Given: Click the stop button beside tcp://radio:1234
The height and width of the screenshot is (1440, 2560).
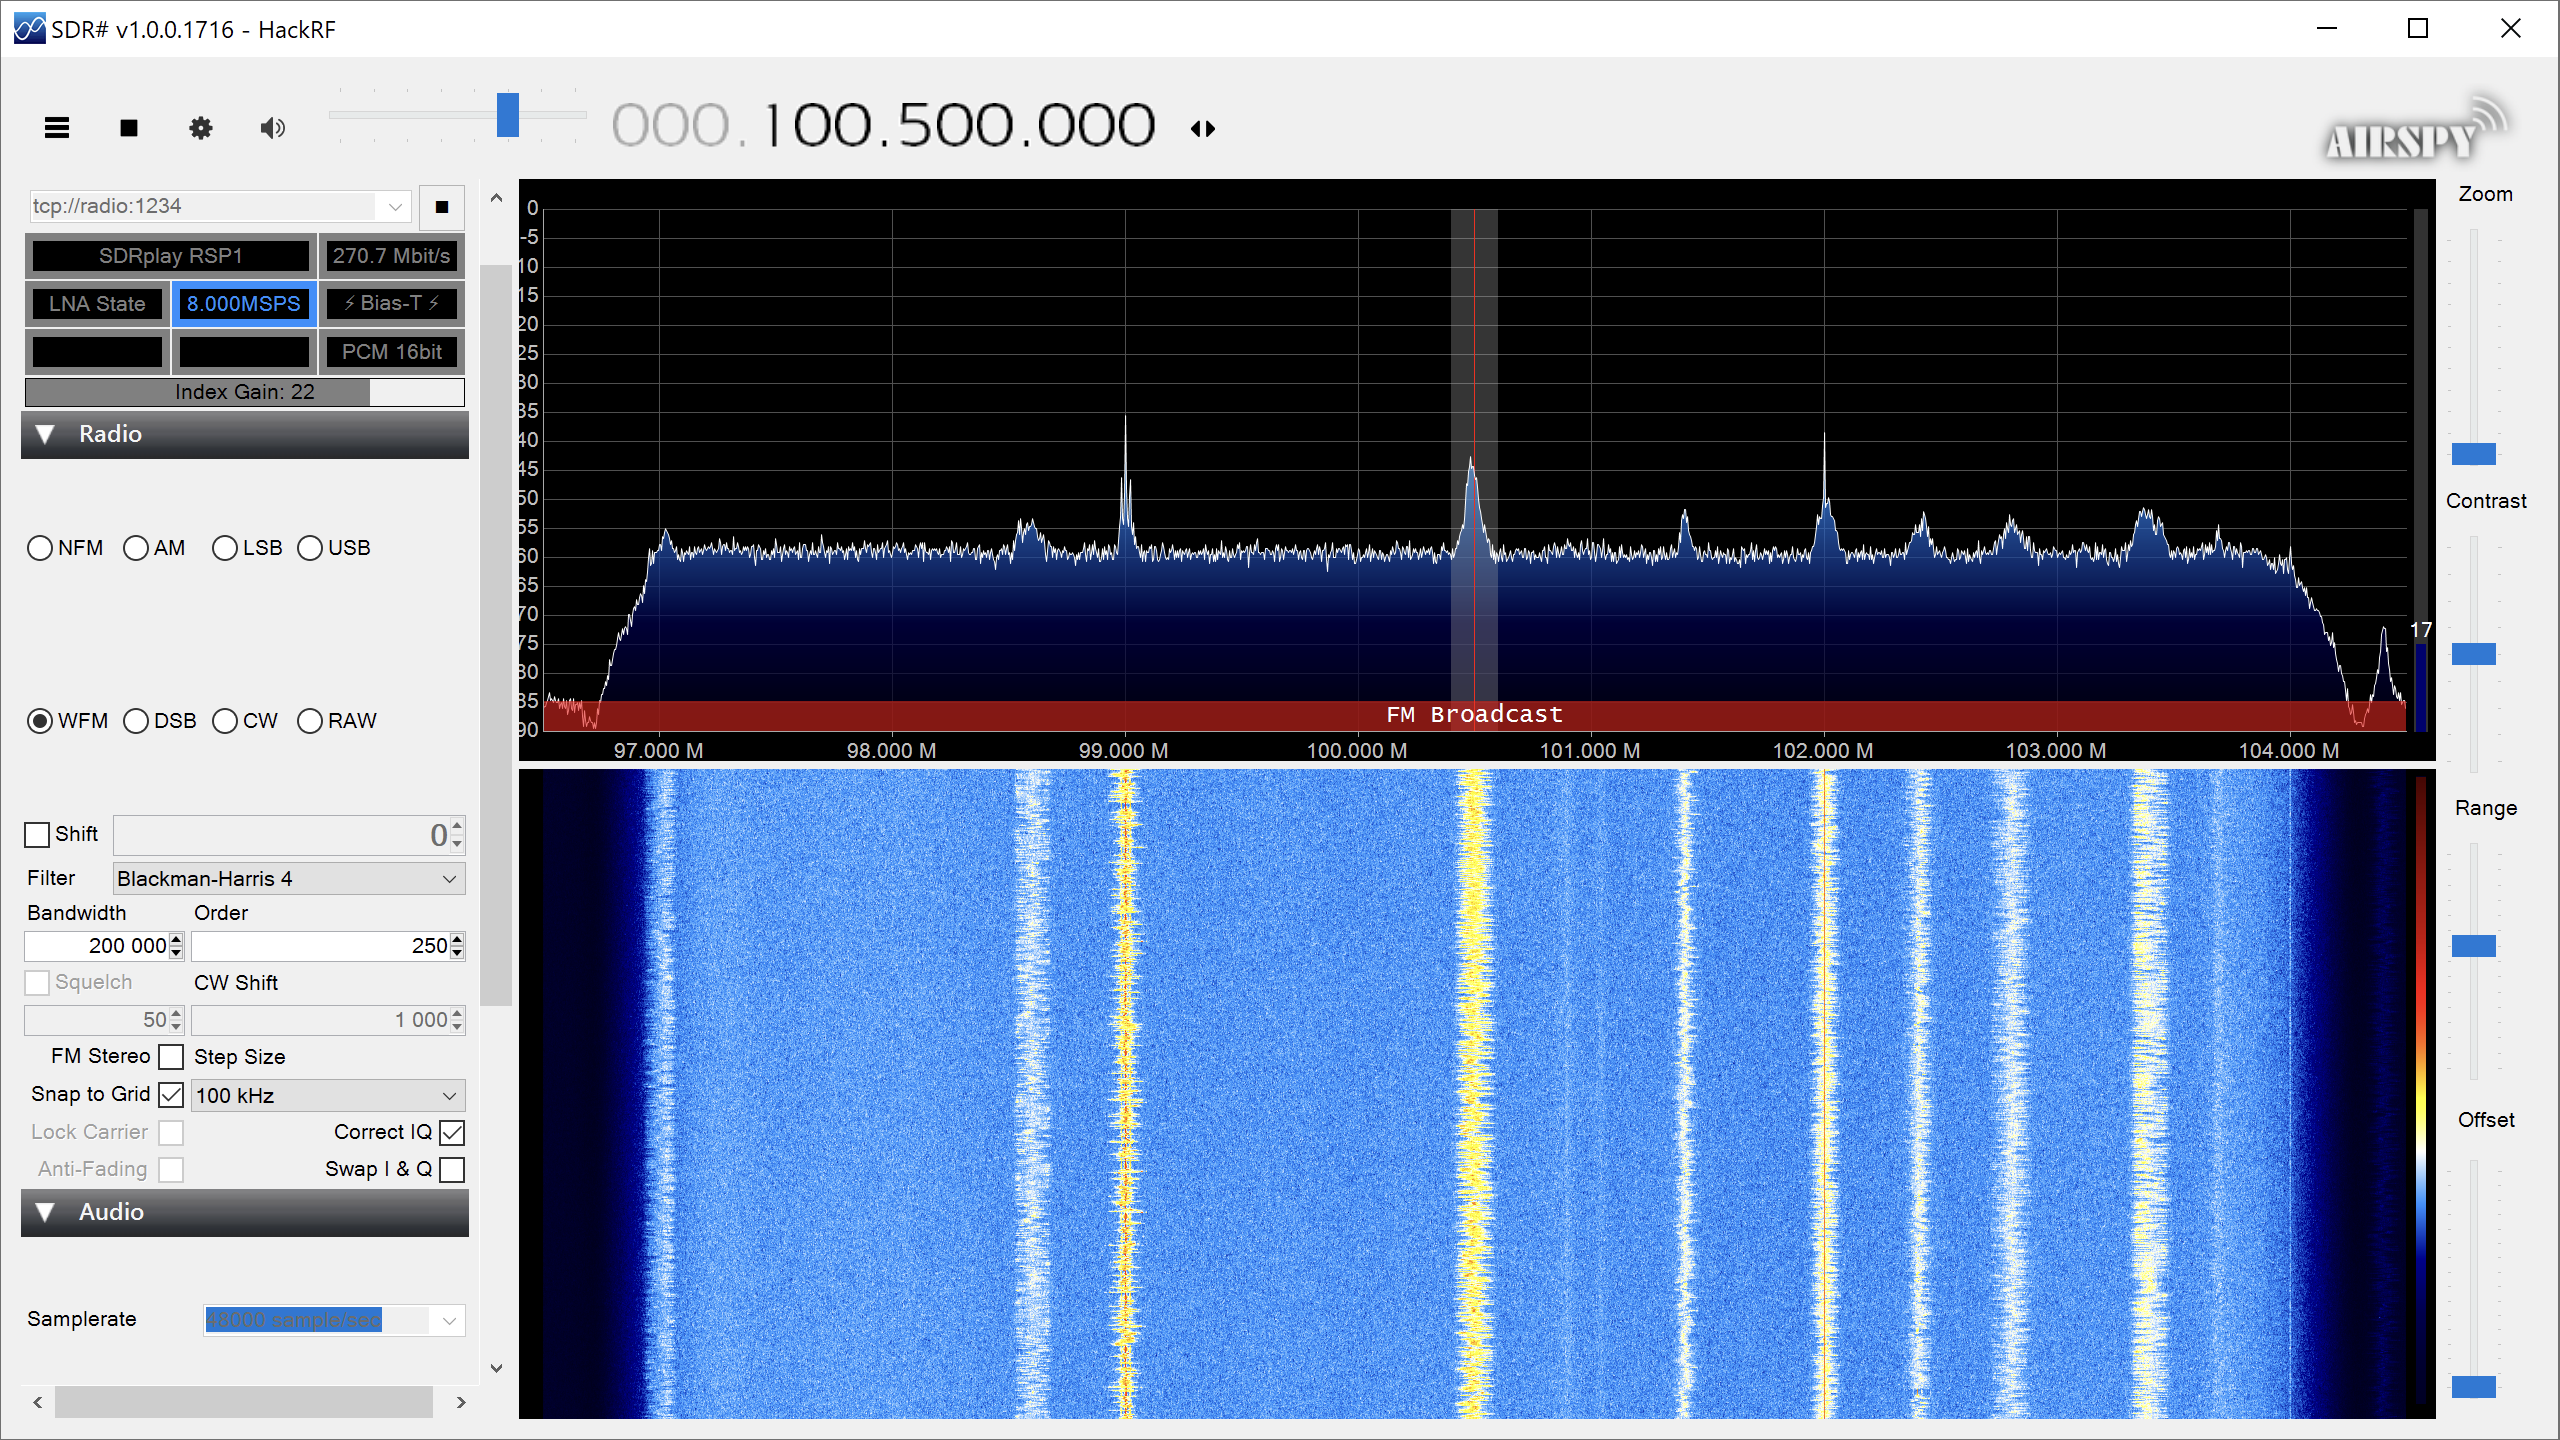Looking at the screenshot, I should tap(441, 207).
